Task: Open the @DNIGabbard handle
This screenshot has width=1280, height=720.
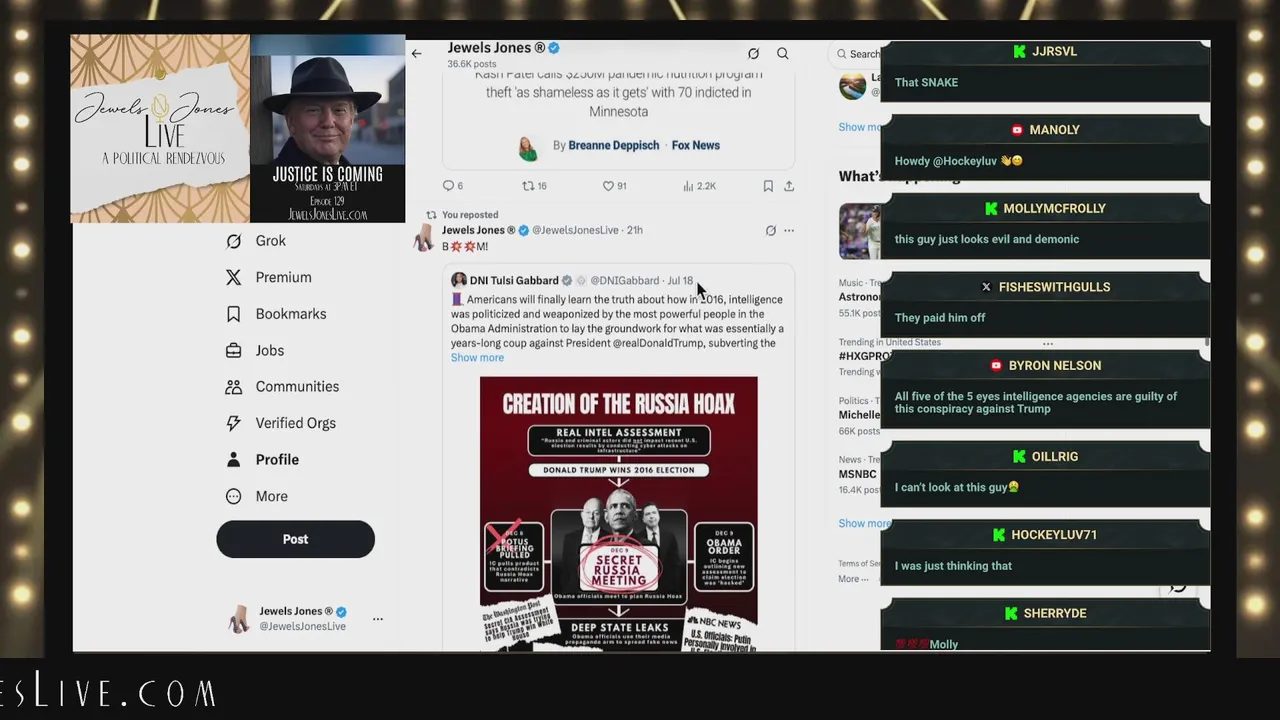Action: pyautogui.click(x=624, y=281)
